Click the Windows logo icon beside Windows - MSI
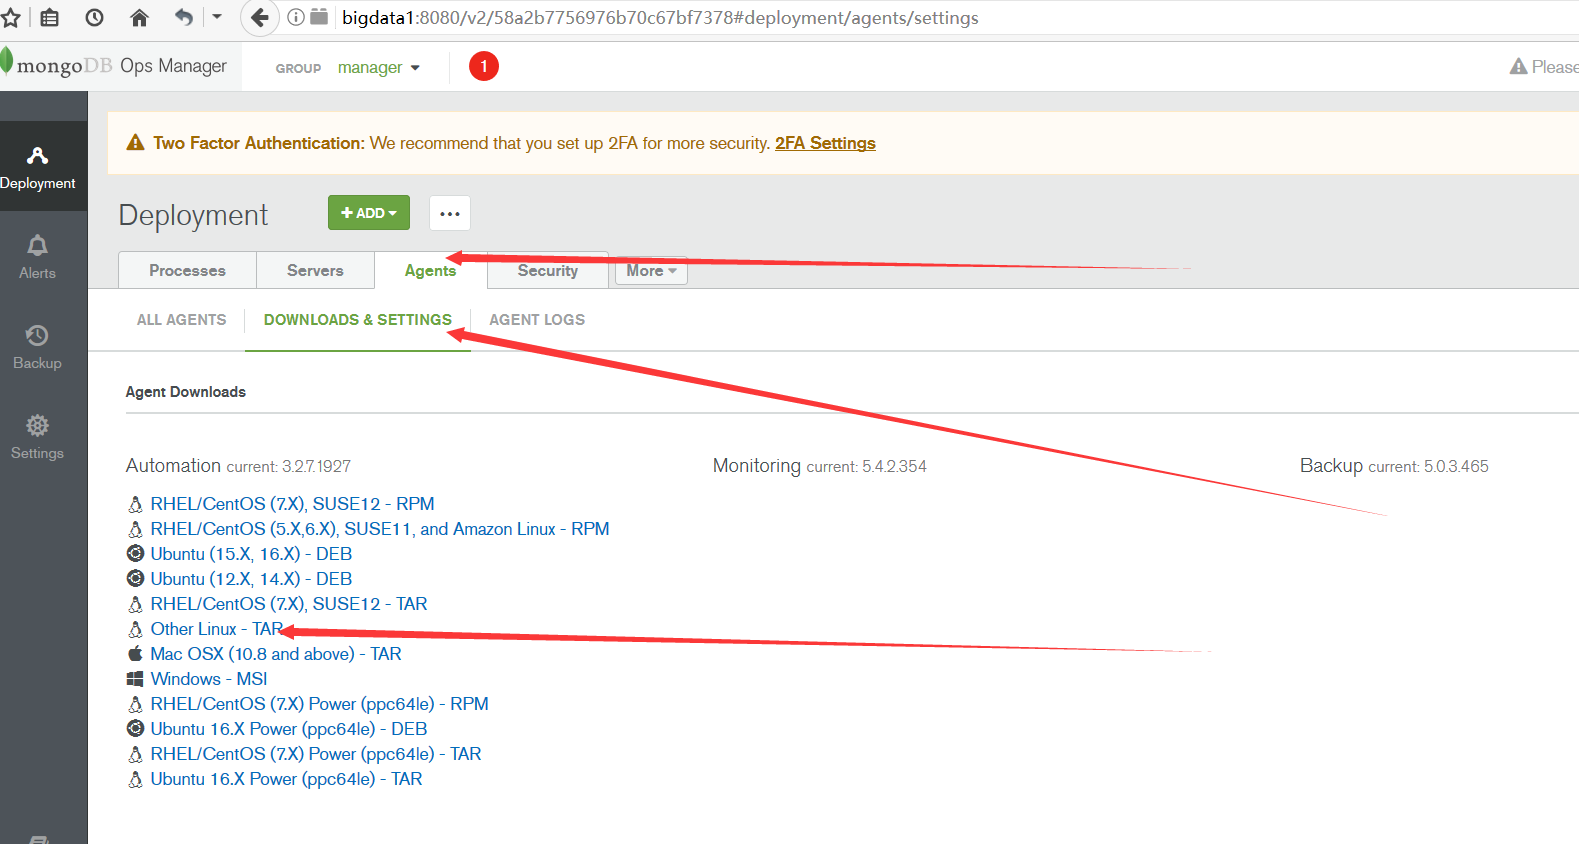Image resolution: width=1579 pixels, height=844 pixels. (135, 679)
